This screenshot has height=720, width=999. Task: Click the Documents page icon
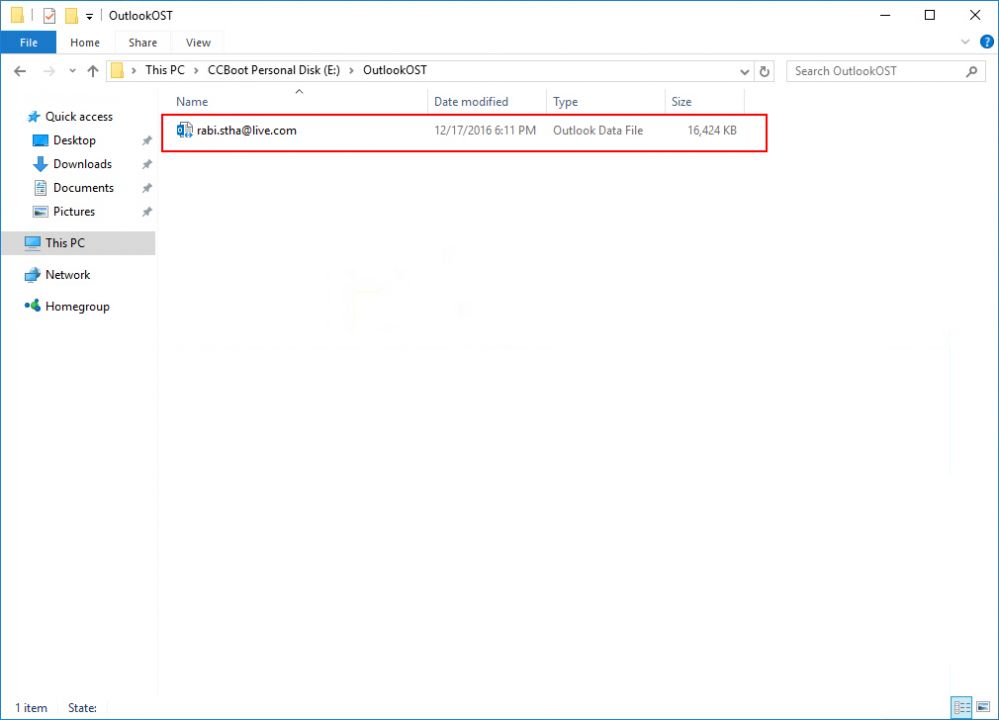point(40,187)
